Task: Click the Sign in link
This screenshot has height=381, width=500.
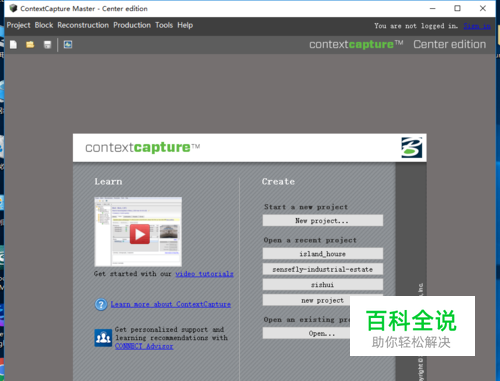Action: (477, 26)
